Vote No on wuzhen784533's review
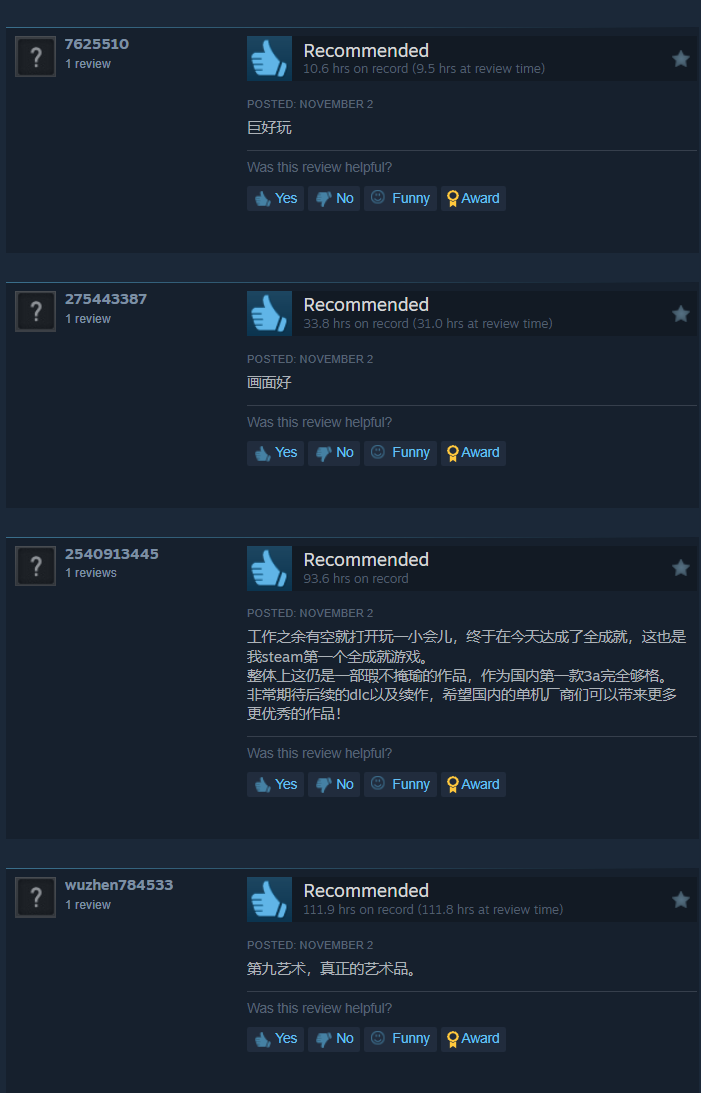Image resolution: width=701 pixels, height=1093 pixels. pos(334,1039)
